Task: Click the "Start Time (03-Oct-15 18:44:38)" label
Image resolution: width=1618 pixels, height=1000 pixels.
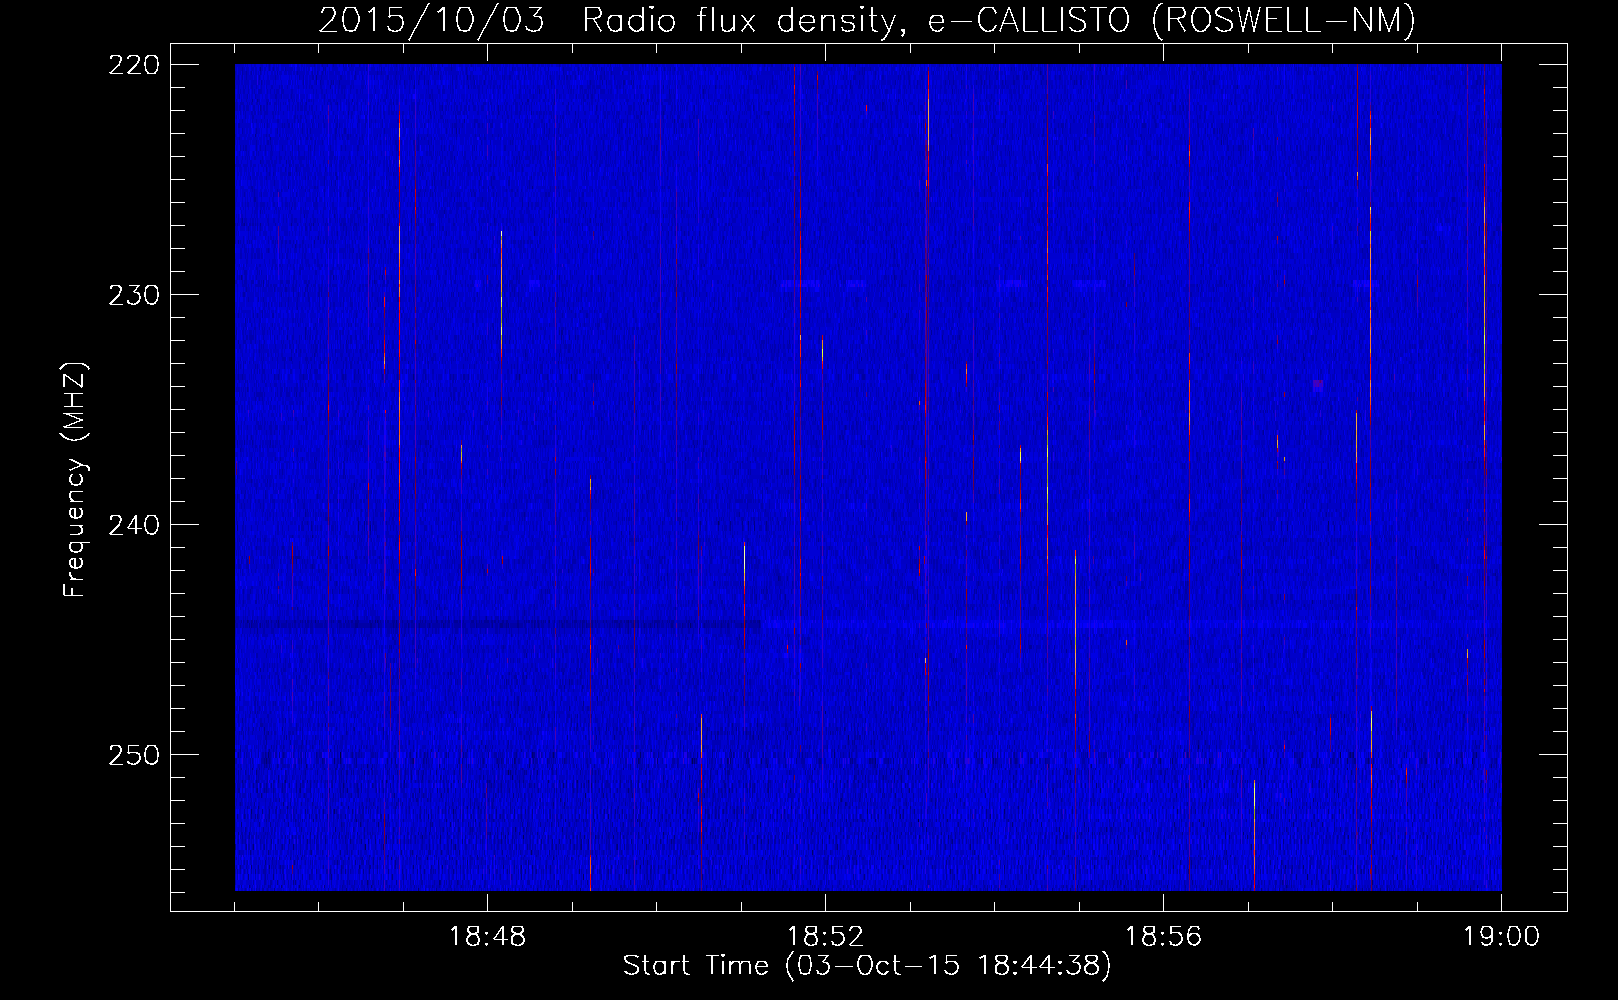Action: (867, 966)
